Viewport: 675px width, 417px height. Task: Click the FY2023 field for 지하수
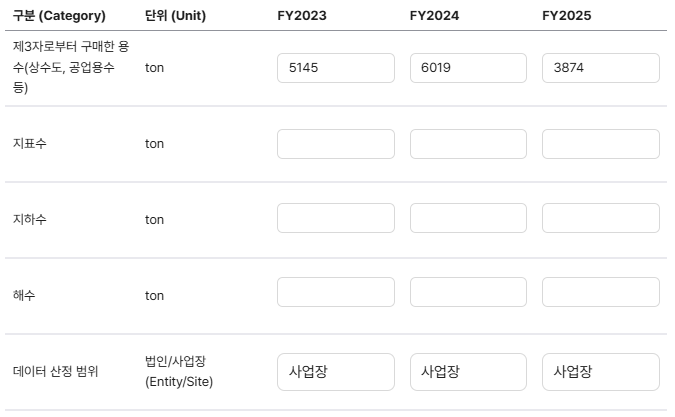coord(336,218)
